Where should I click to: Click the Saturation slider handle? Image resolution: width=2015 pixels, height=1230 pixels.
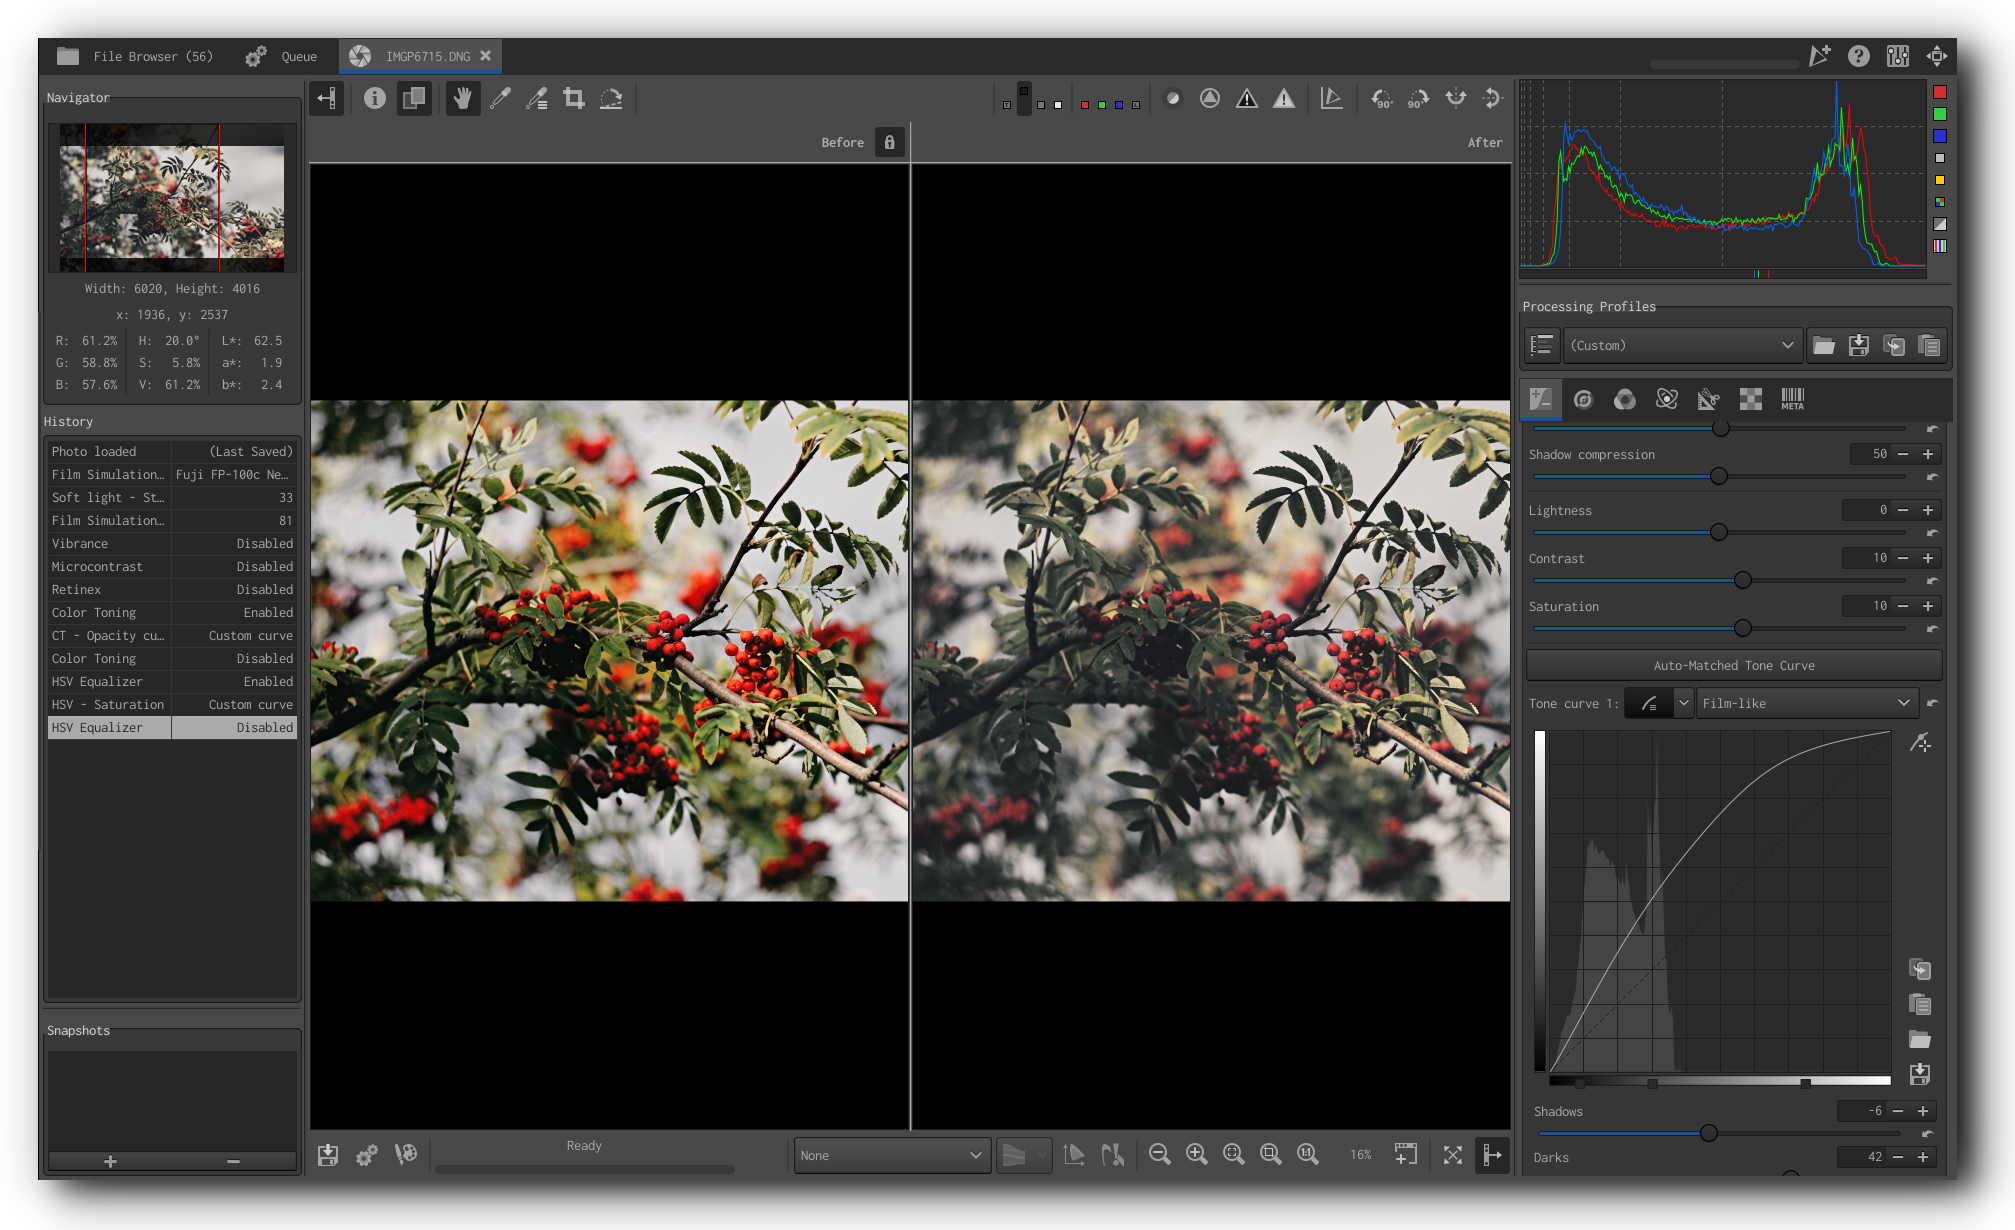pos(1742,628)
